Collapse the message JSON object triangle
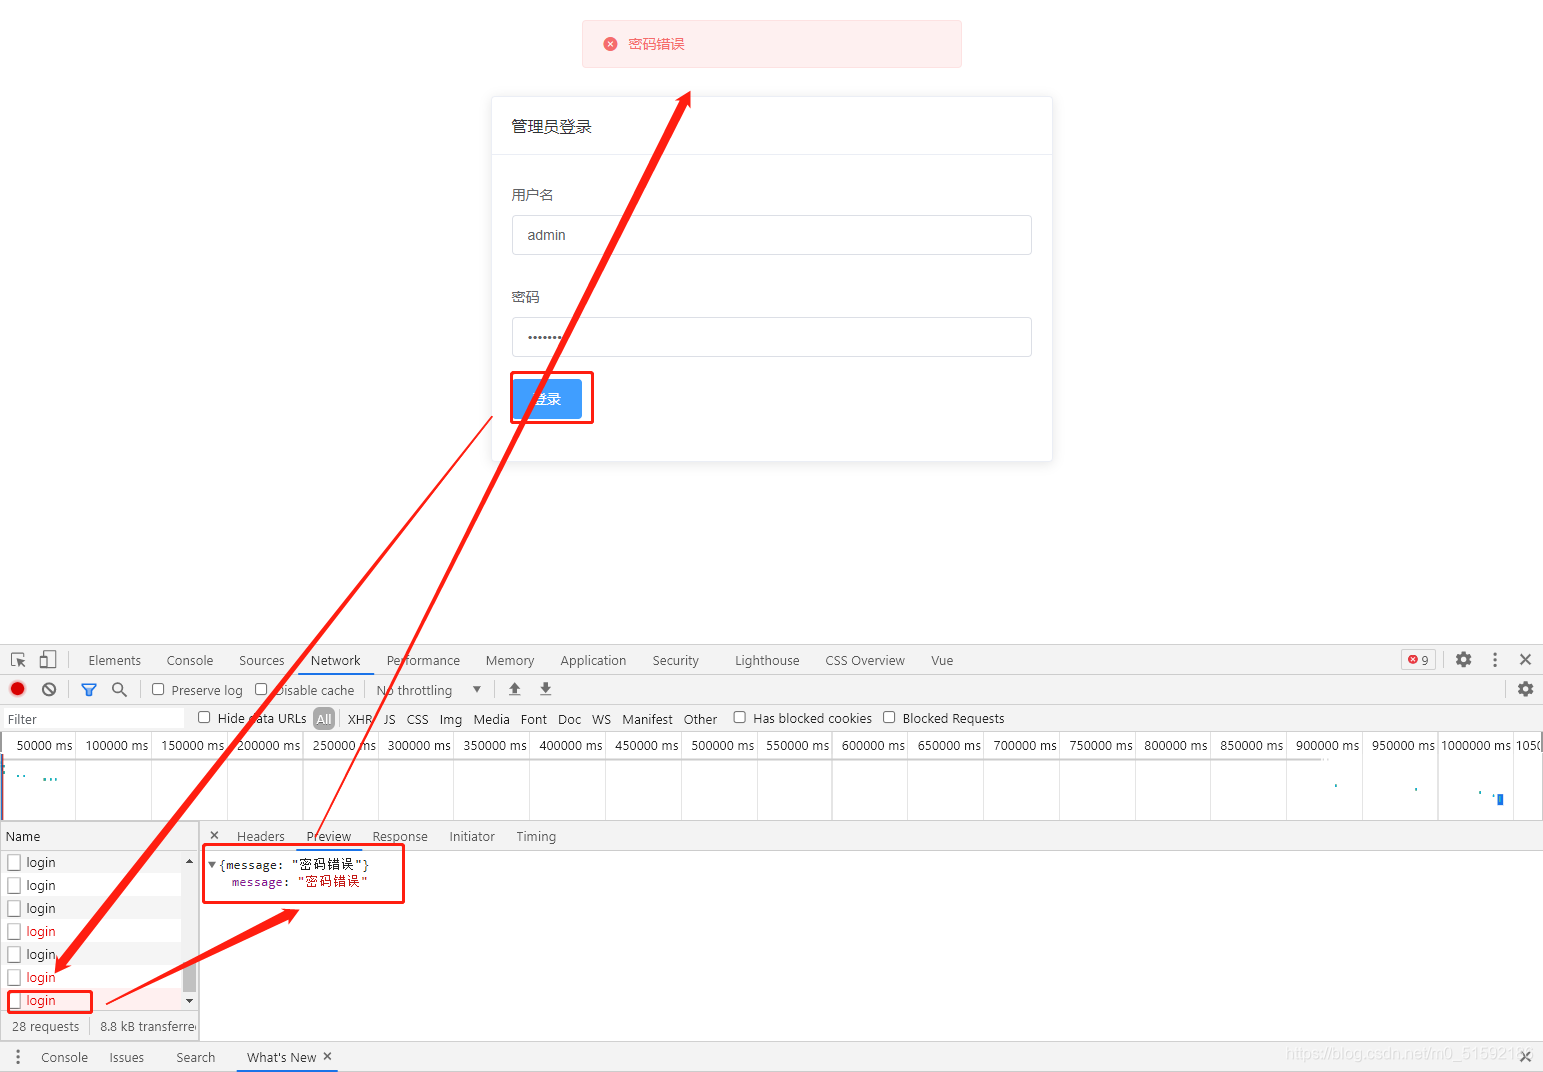 212,864
